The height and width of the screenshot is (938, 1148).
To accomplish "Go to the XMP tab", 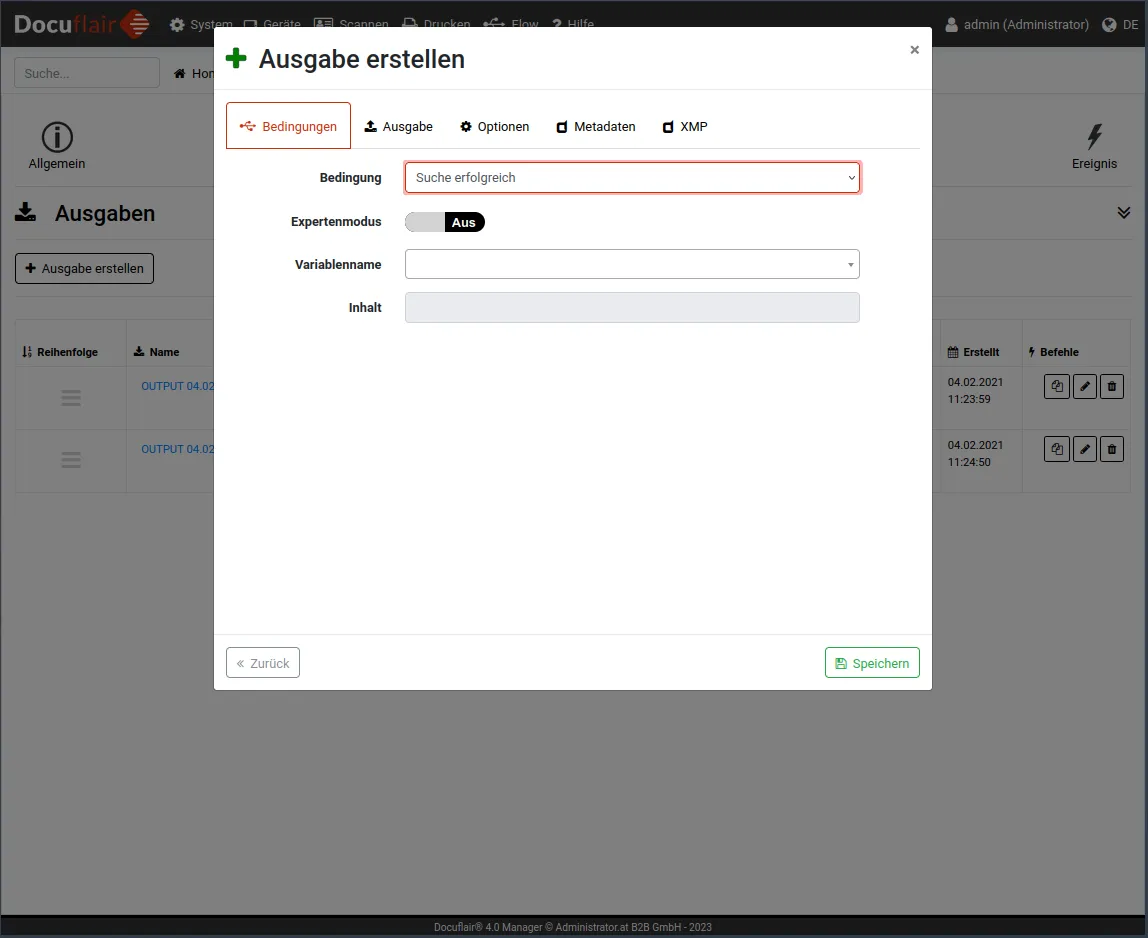I will [x=685, y=127].
